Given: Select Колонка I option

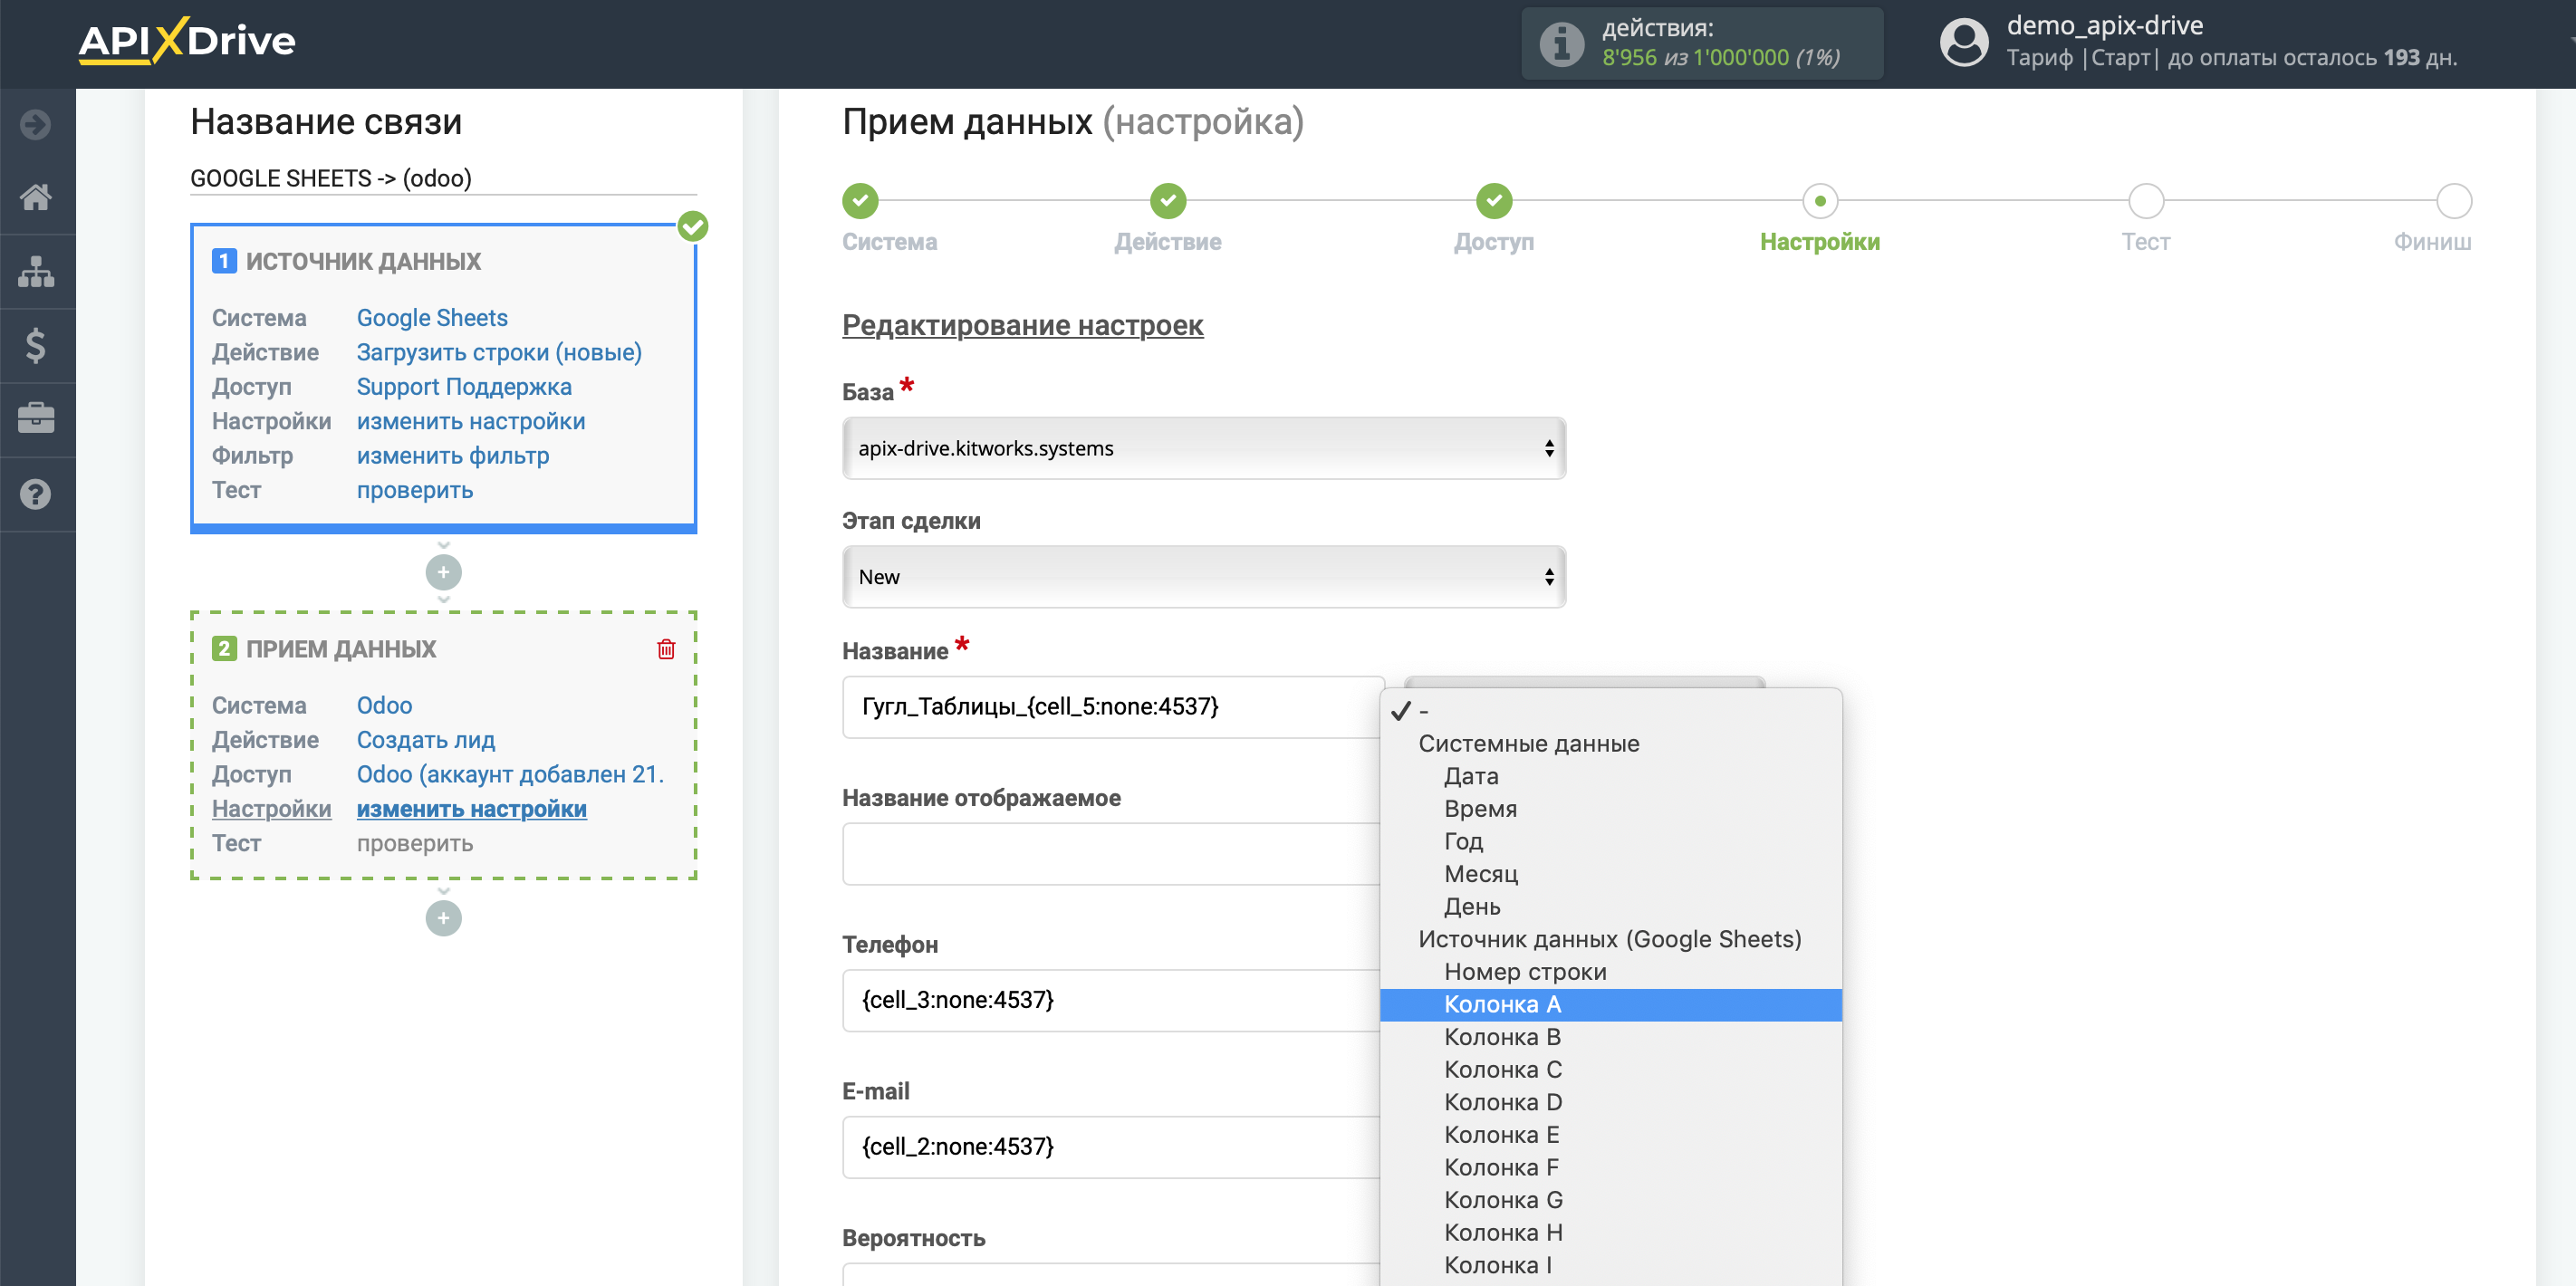Looking at the screenshot, I should [1611, 1265].
